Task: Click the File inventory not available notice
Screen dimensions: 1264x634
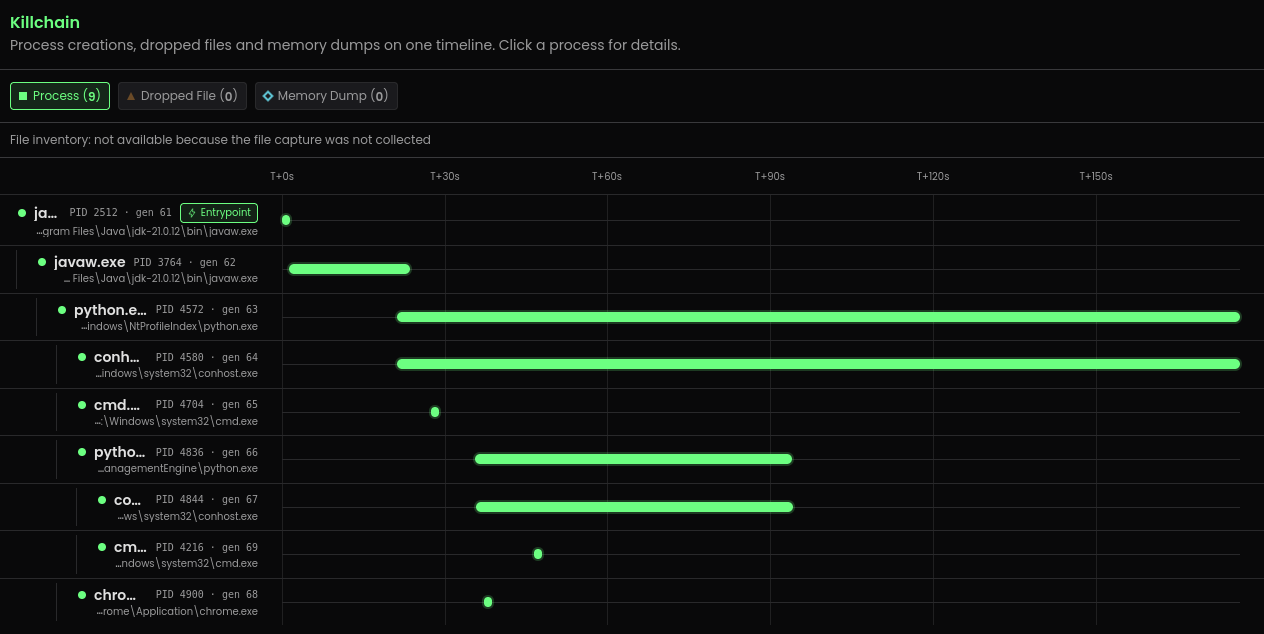Action: coord(220,140)
